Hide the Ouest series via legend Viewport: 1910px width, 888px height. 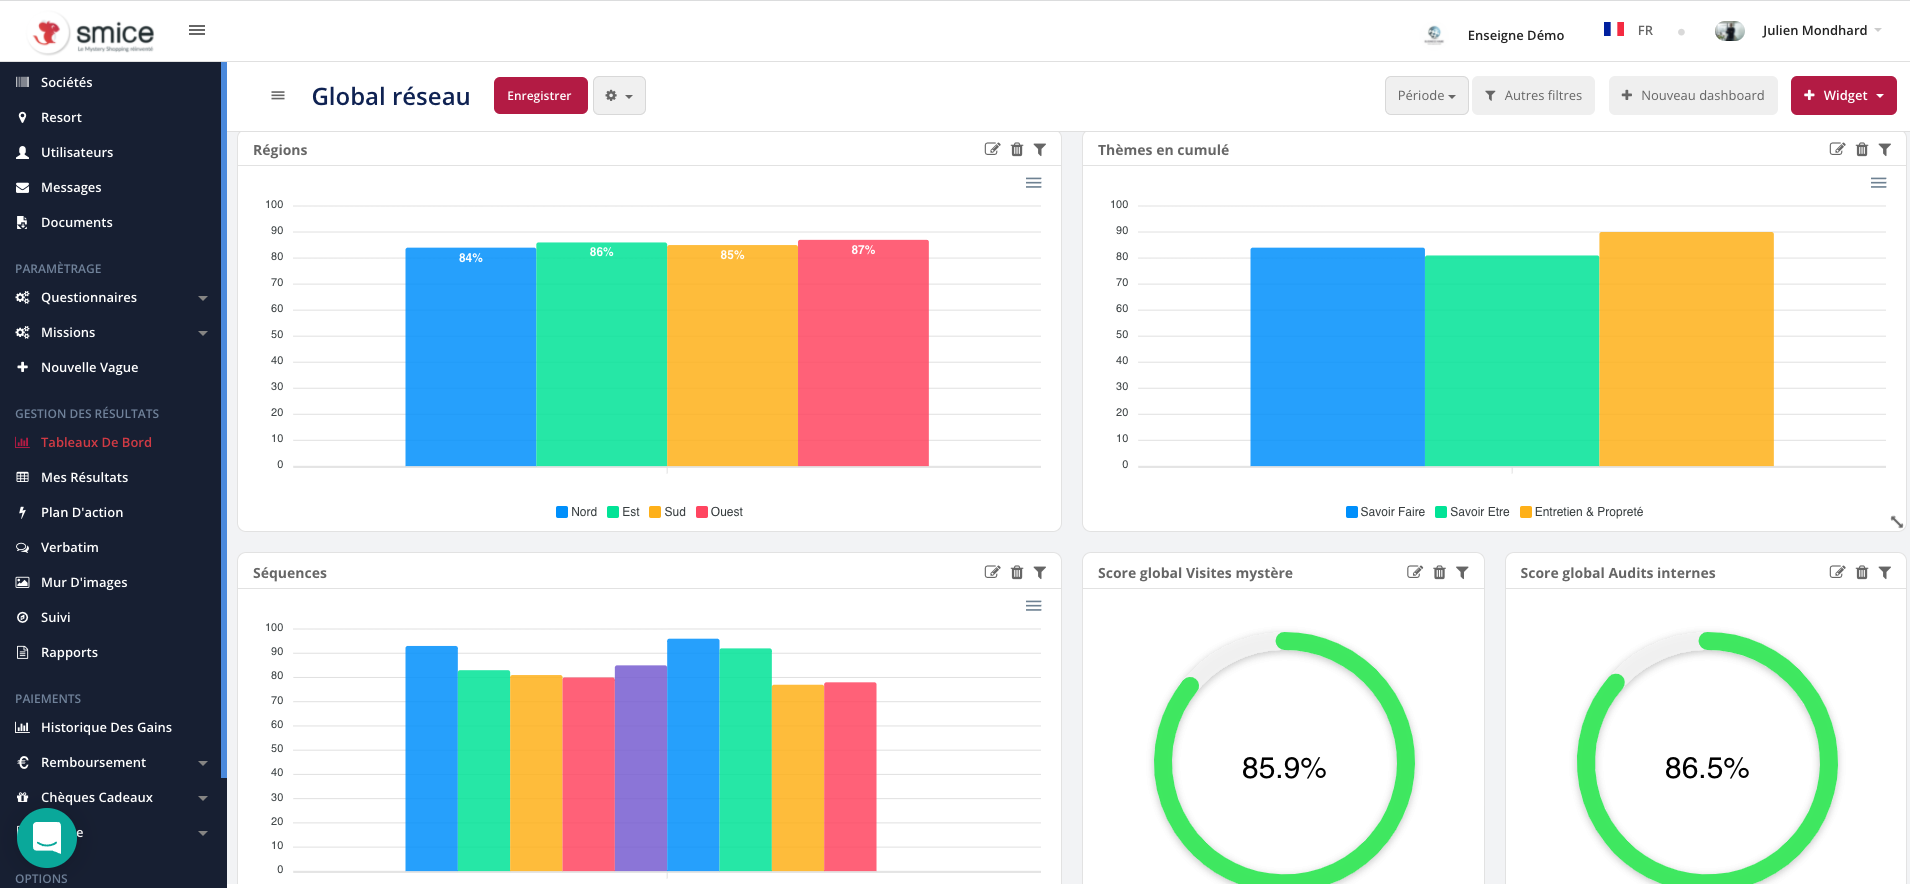click(x=719, y=512)
